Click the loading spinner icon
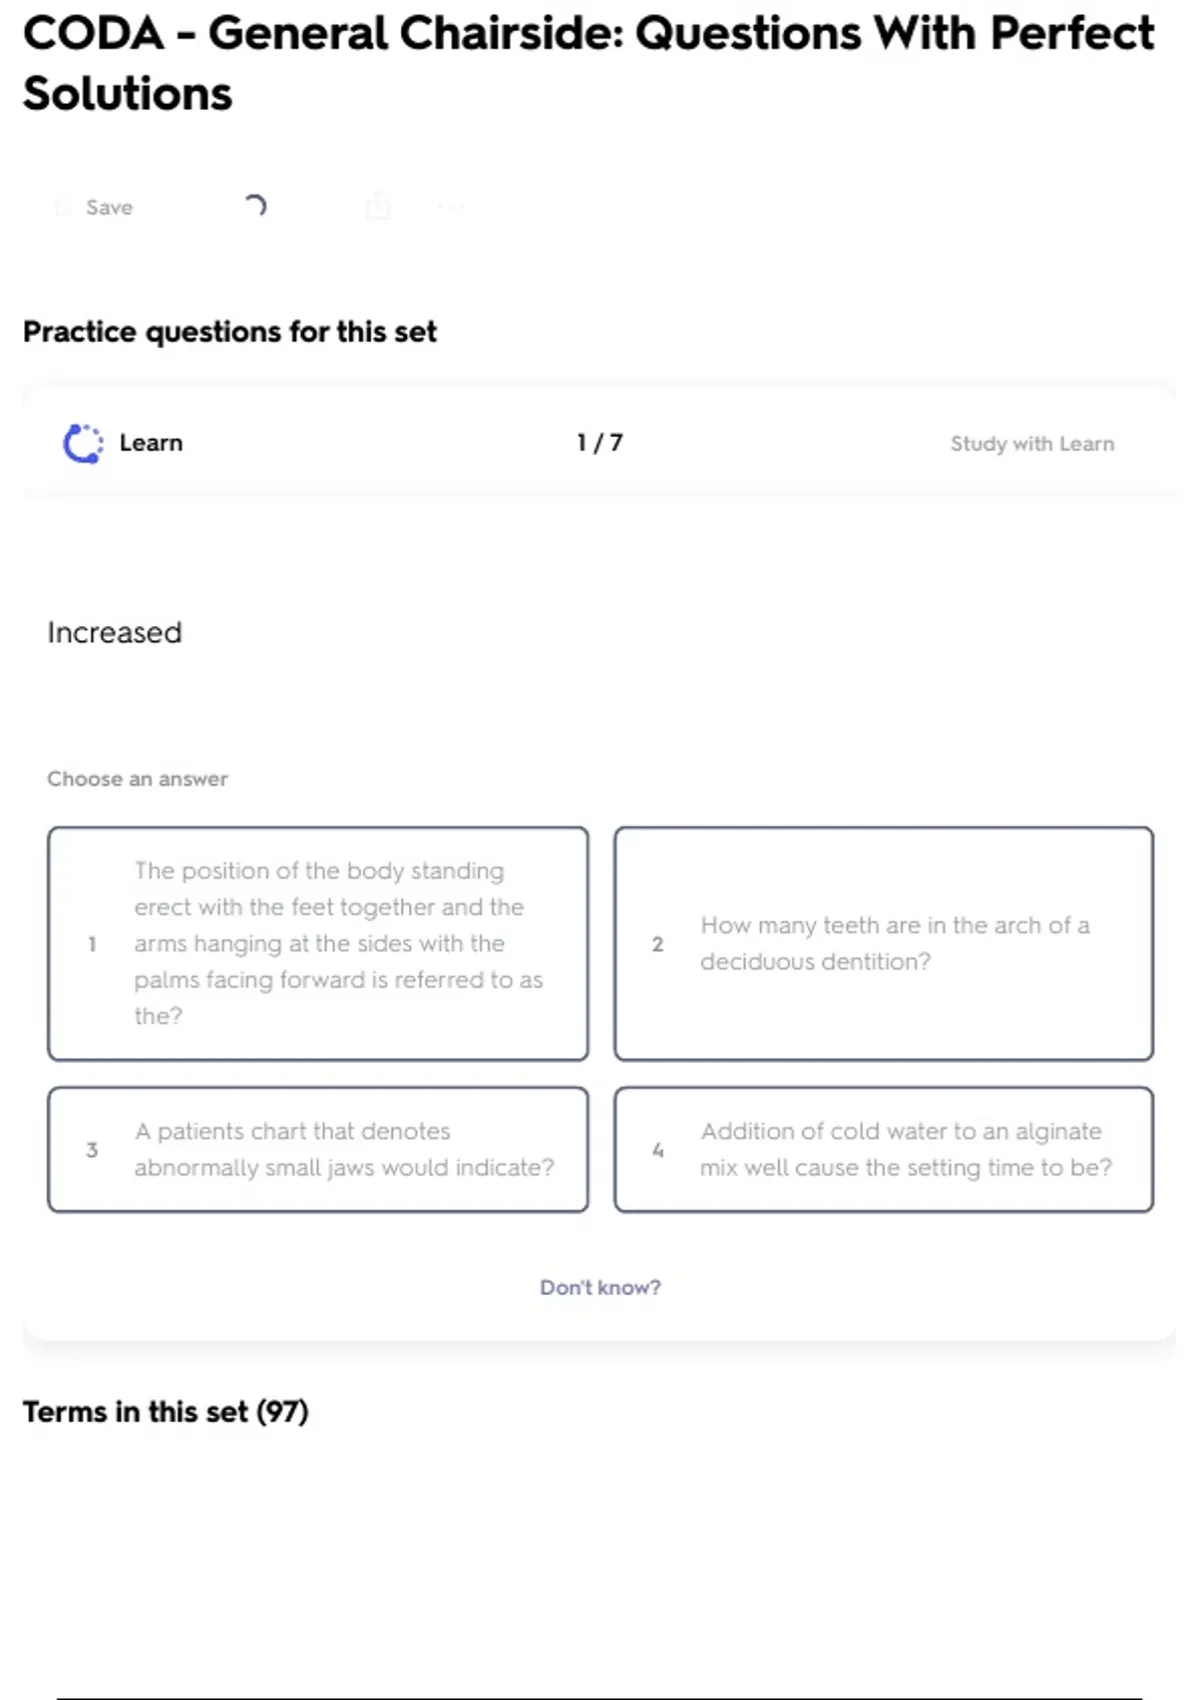The width and height of the screenshot is (1200, 1700). [256, 206]
